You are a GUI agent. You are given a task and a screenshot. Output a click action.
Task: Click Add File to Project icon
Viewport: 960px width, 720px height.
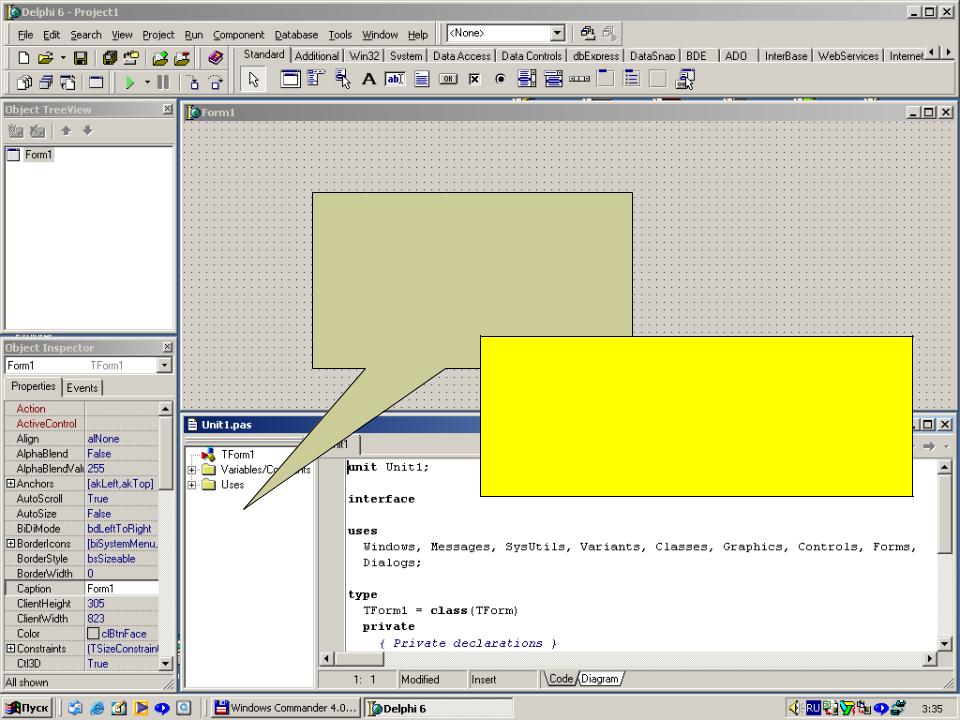[x=160, y=58]
